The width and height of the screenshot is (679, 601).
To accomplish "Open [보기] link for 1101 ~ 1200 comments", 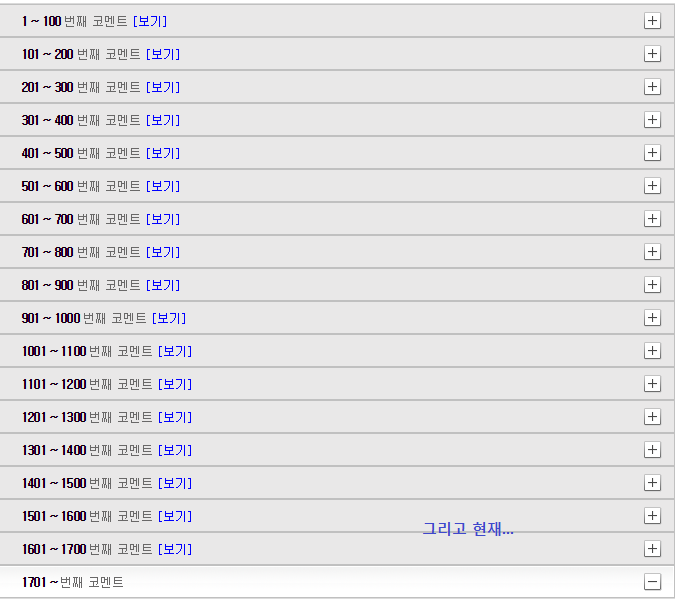I will [x=175, y=384].
